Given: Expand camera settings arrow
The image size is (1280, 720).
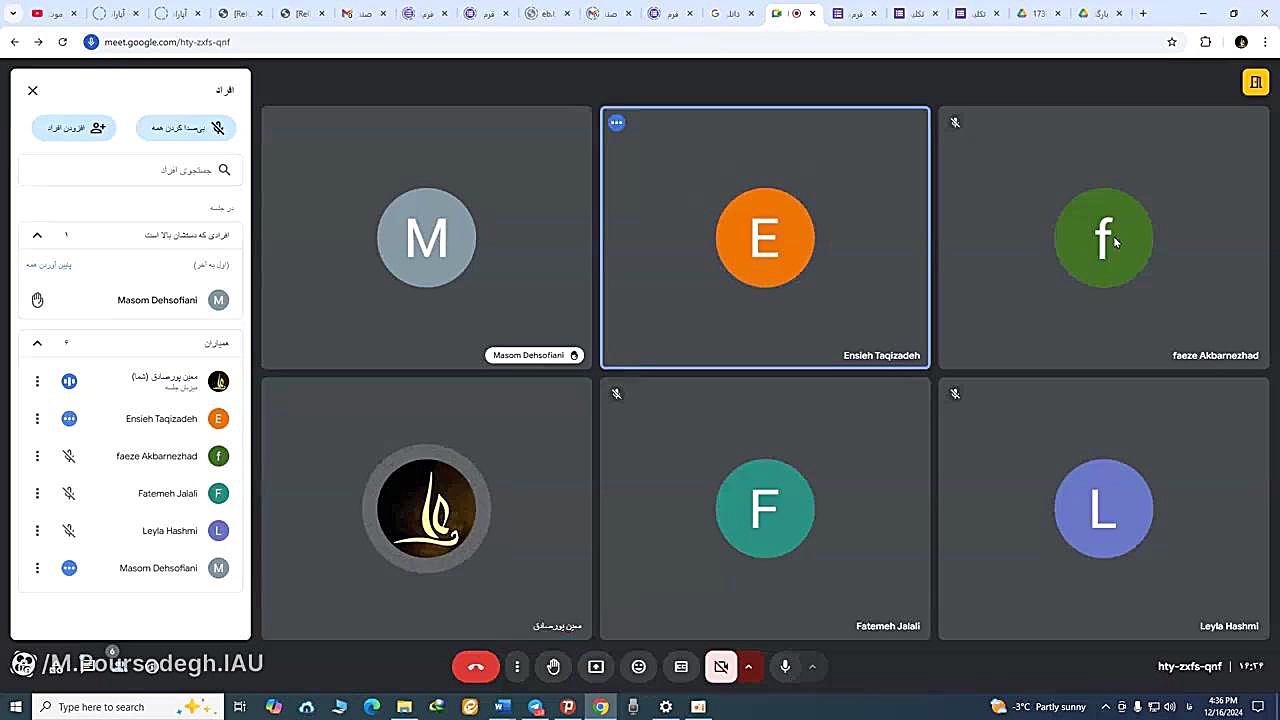Looking at the screenshot, I should (748, 667).
